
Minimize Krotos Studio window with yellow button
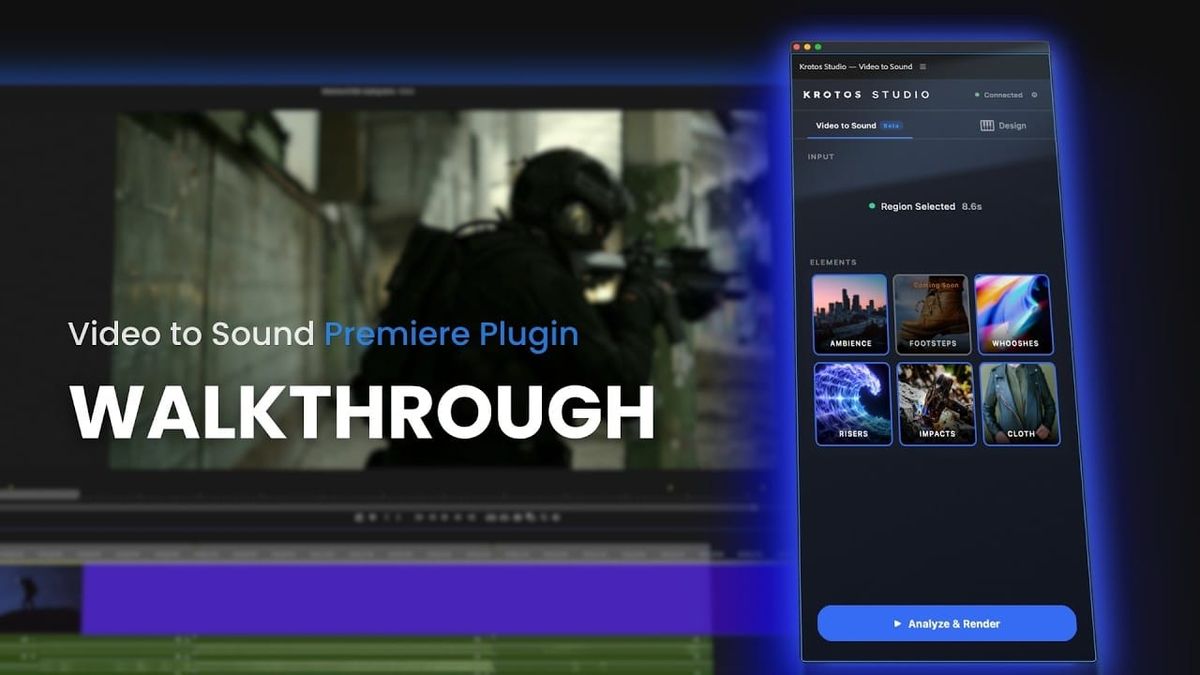[808, 47]
